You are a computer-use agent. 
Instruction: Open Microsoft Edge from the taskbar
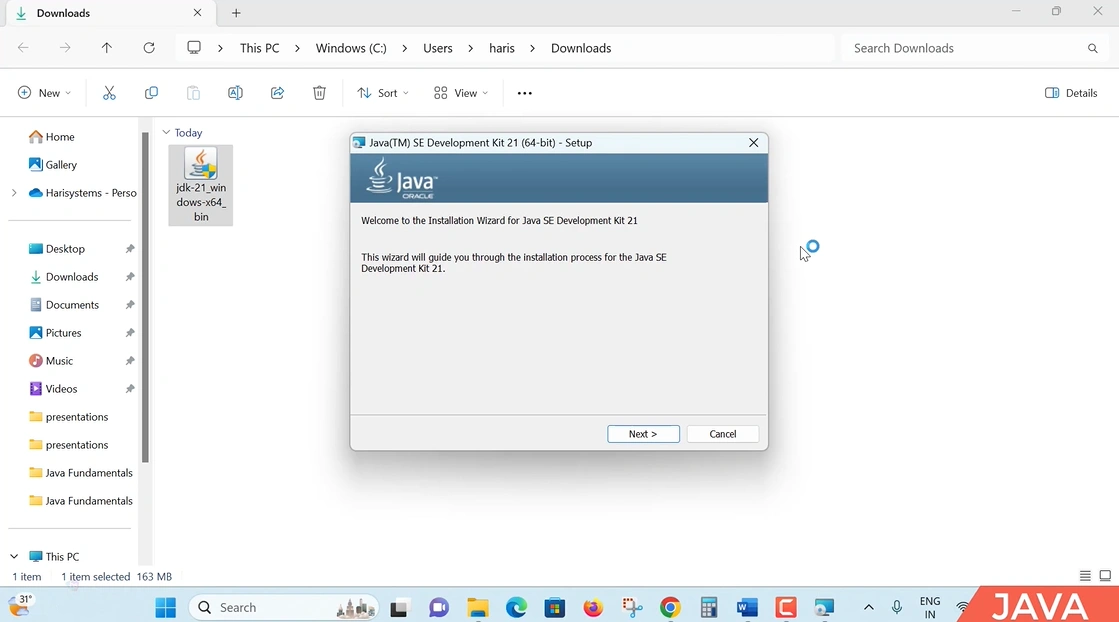(516, 608)
